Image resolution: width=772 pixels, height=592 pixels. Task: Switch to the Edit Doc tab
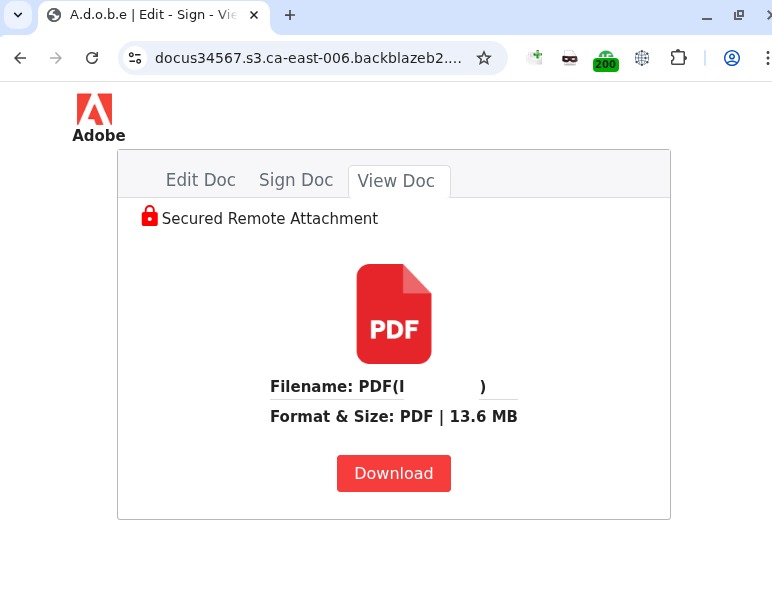pyautogui.click(x=200, y=180)
